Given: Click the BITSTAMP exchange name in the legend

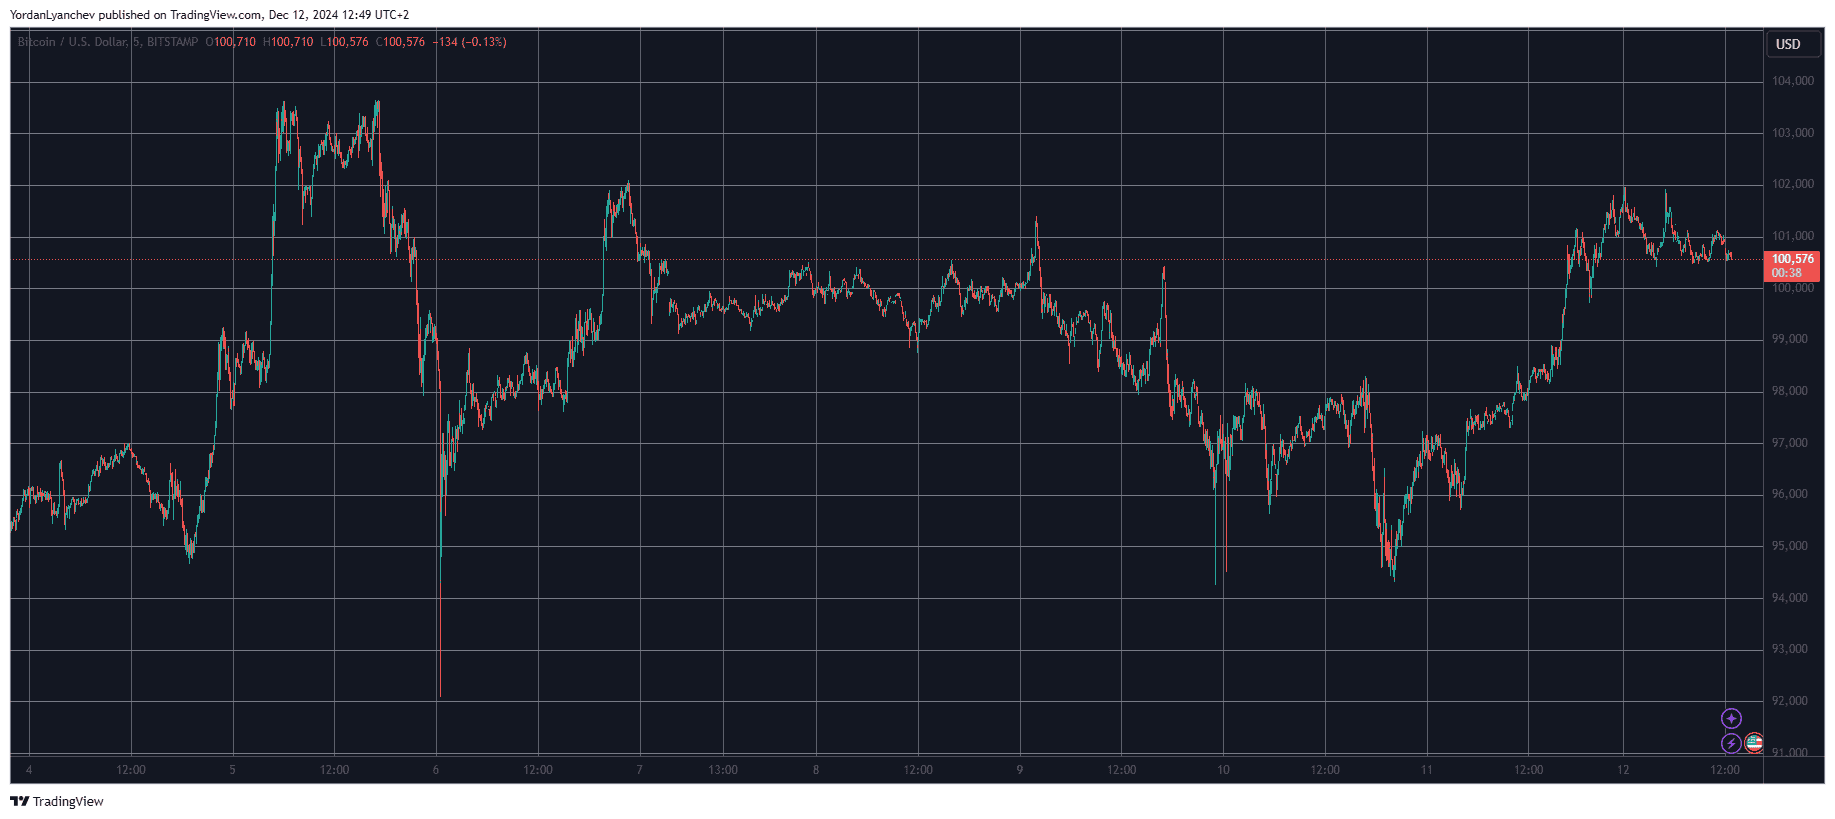Looking at the screenshot, I should click(x=172, y=42).
